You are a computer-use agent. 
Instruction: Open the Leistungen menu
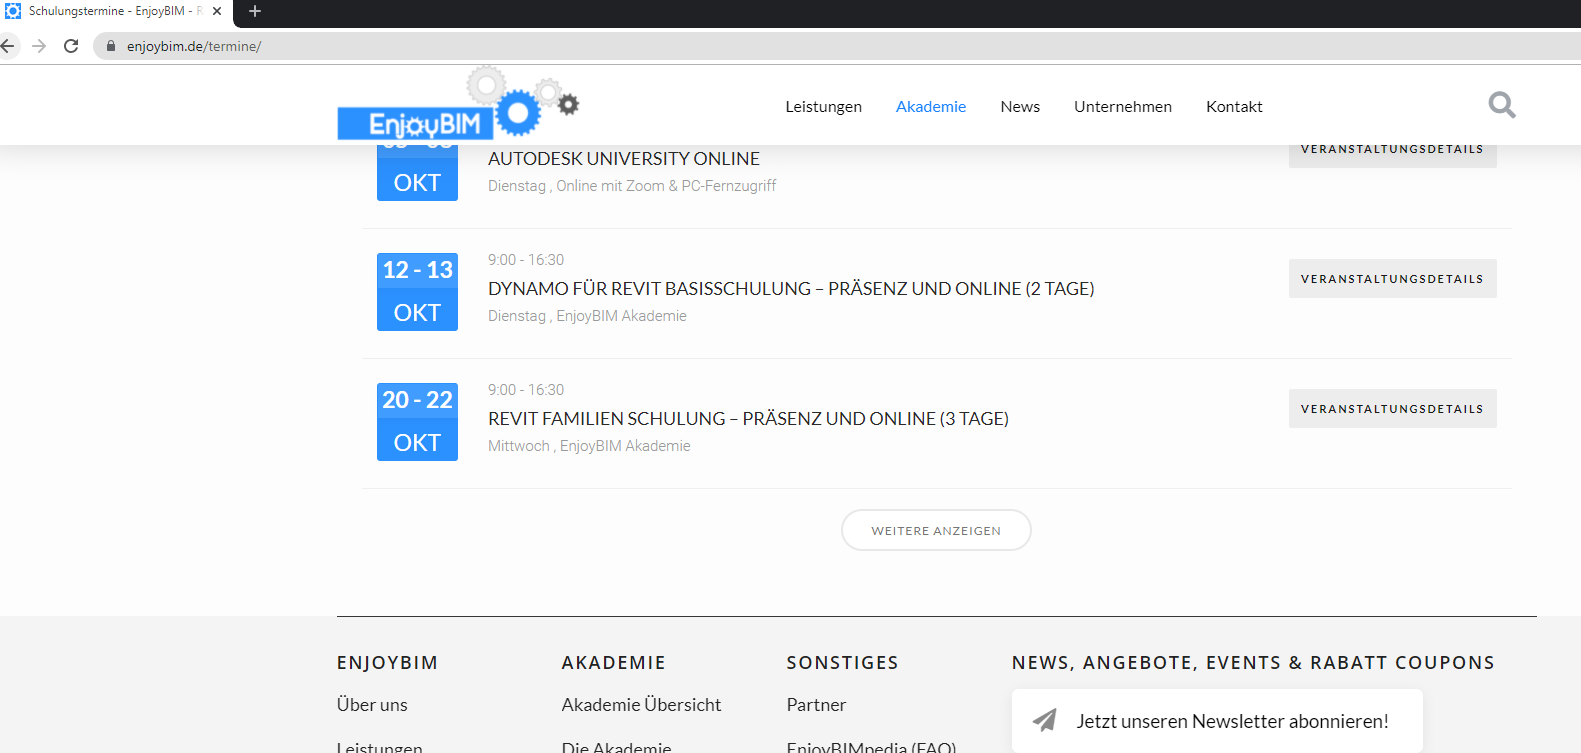tap(823, 107)
